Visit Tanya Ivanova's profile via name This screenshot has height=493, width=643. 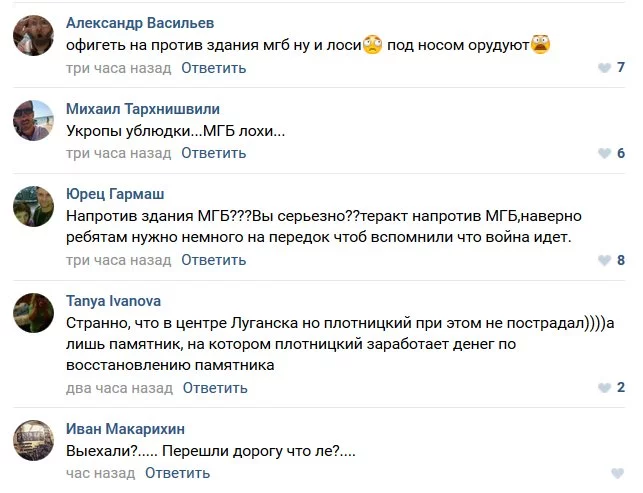point(113,300)
